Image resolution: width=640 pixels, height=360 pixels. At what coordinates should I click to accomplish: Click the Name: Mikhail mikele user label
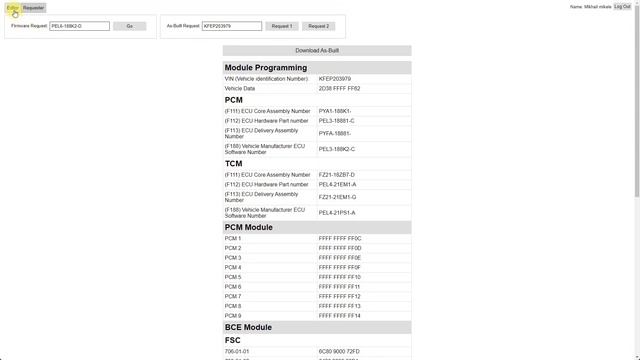pos(591,7)
